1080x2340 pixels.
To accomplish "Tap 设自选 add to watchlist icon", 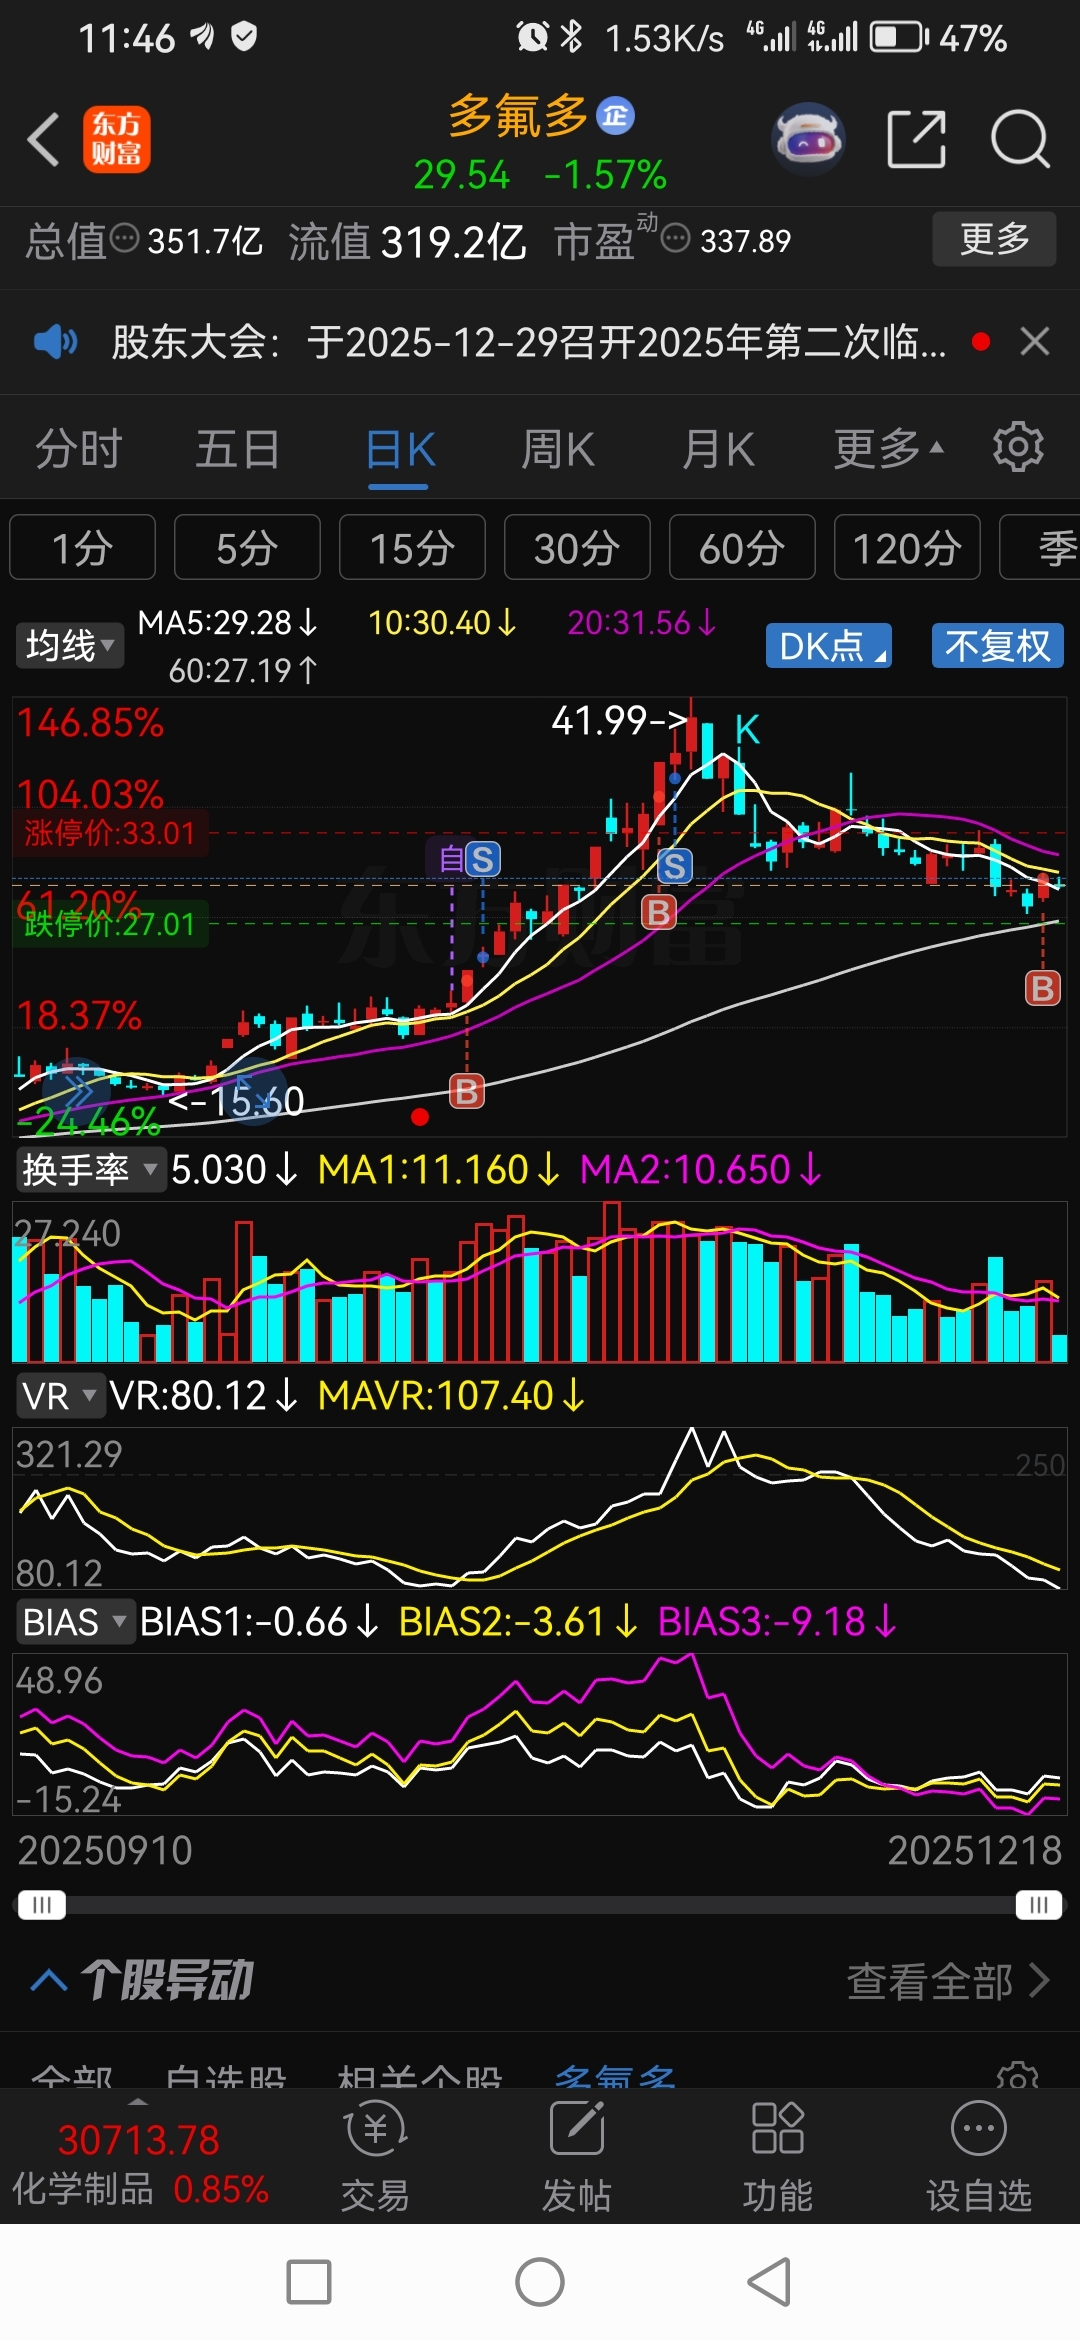I will (978, 2156).
